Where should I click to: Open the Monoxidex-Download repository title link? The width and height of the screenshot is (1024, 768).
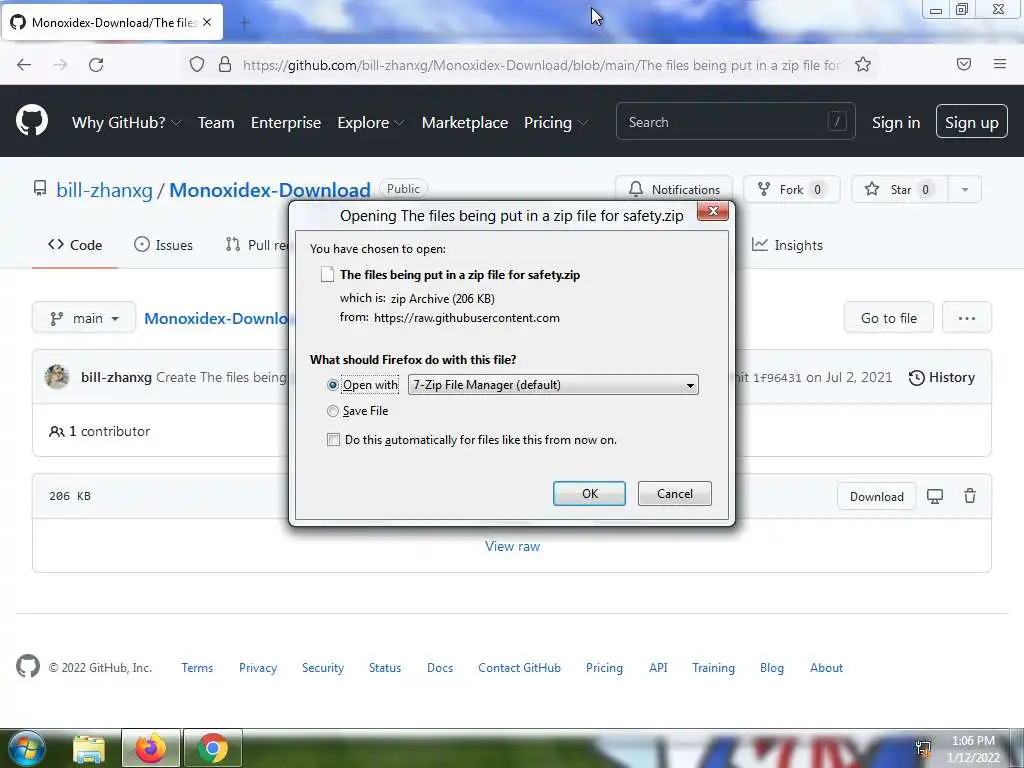coord(270,190)
